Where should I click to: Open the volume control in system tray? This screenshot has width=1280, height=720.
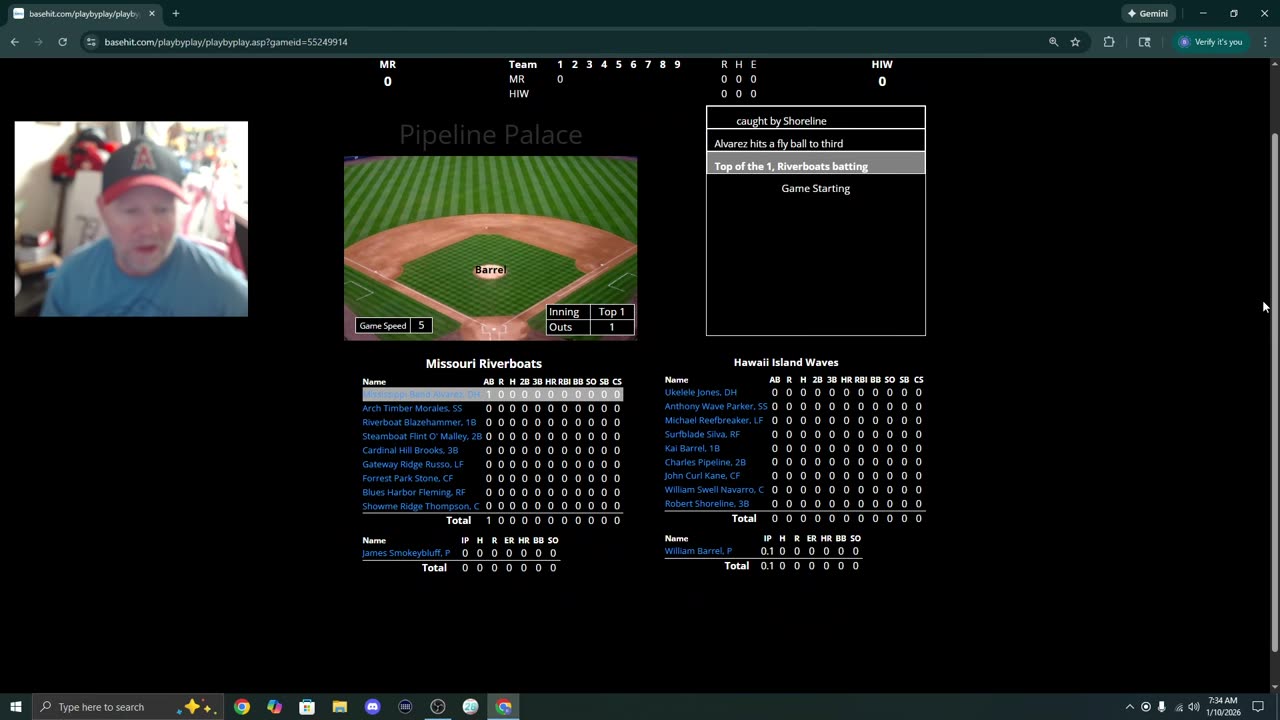click(x=1194, y=707)
